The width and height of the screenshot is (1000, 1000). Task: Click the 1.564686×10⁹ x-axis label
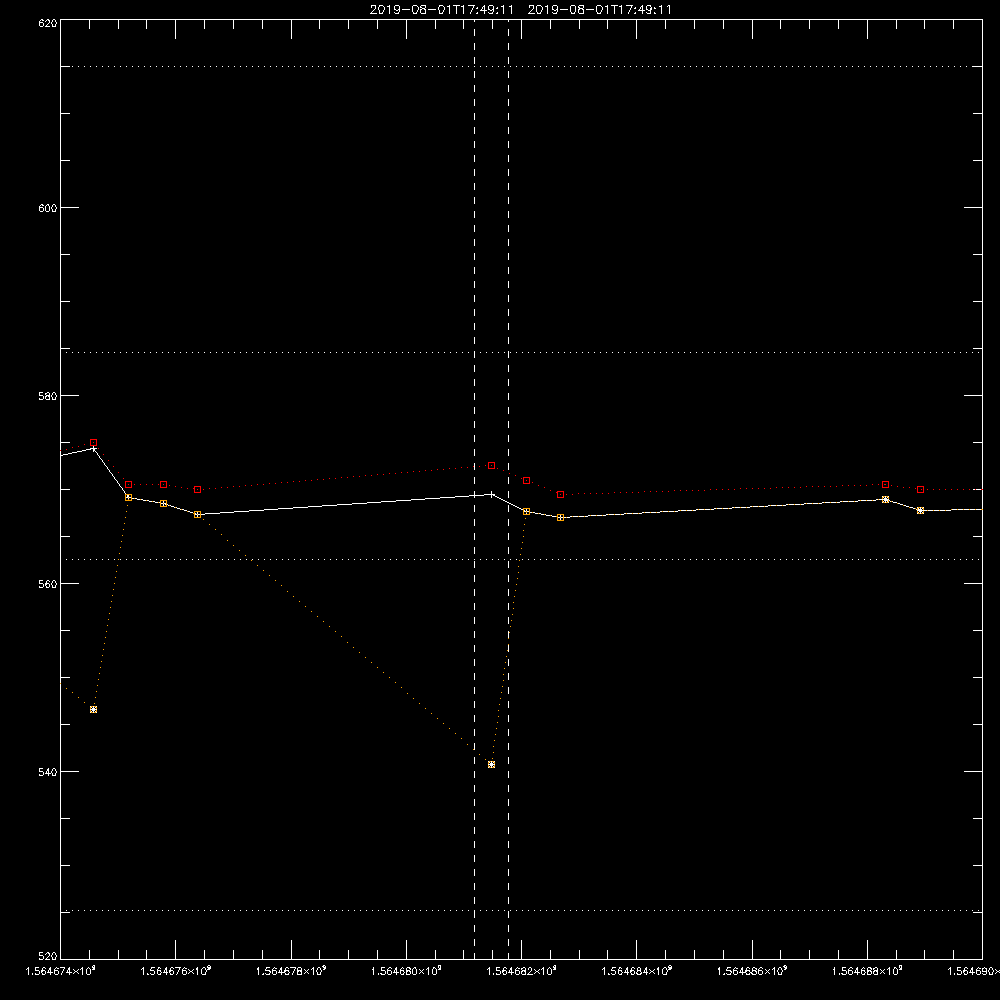point(752,971)
